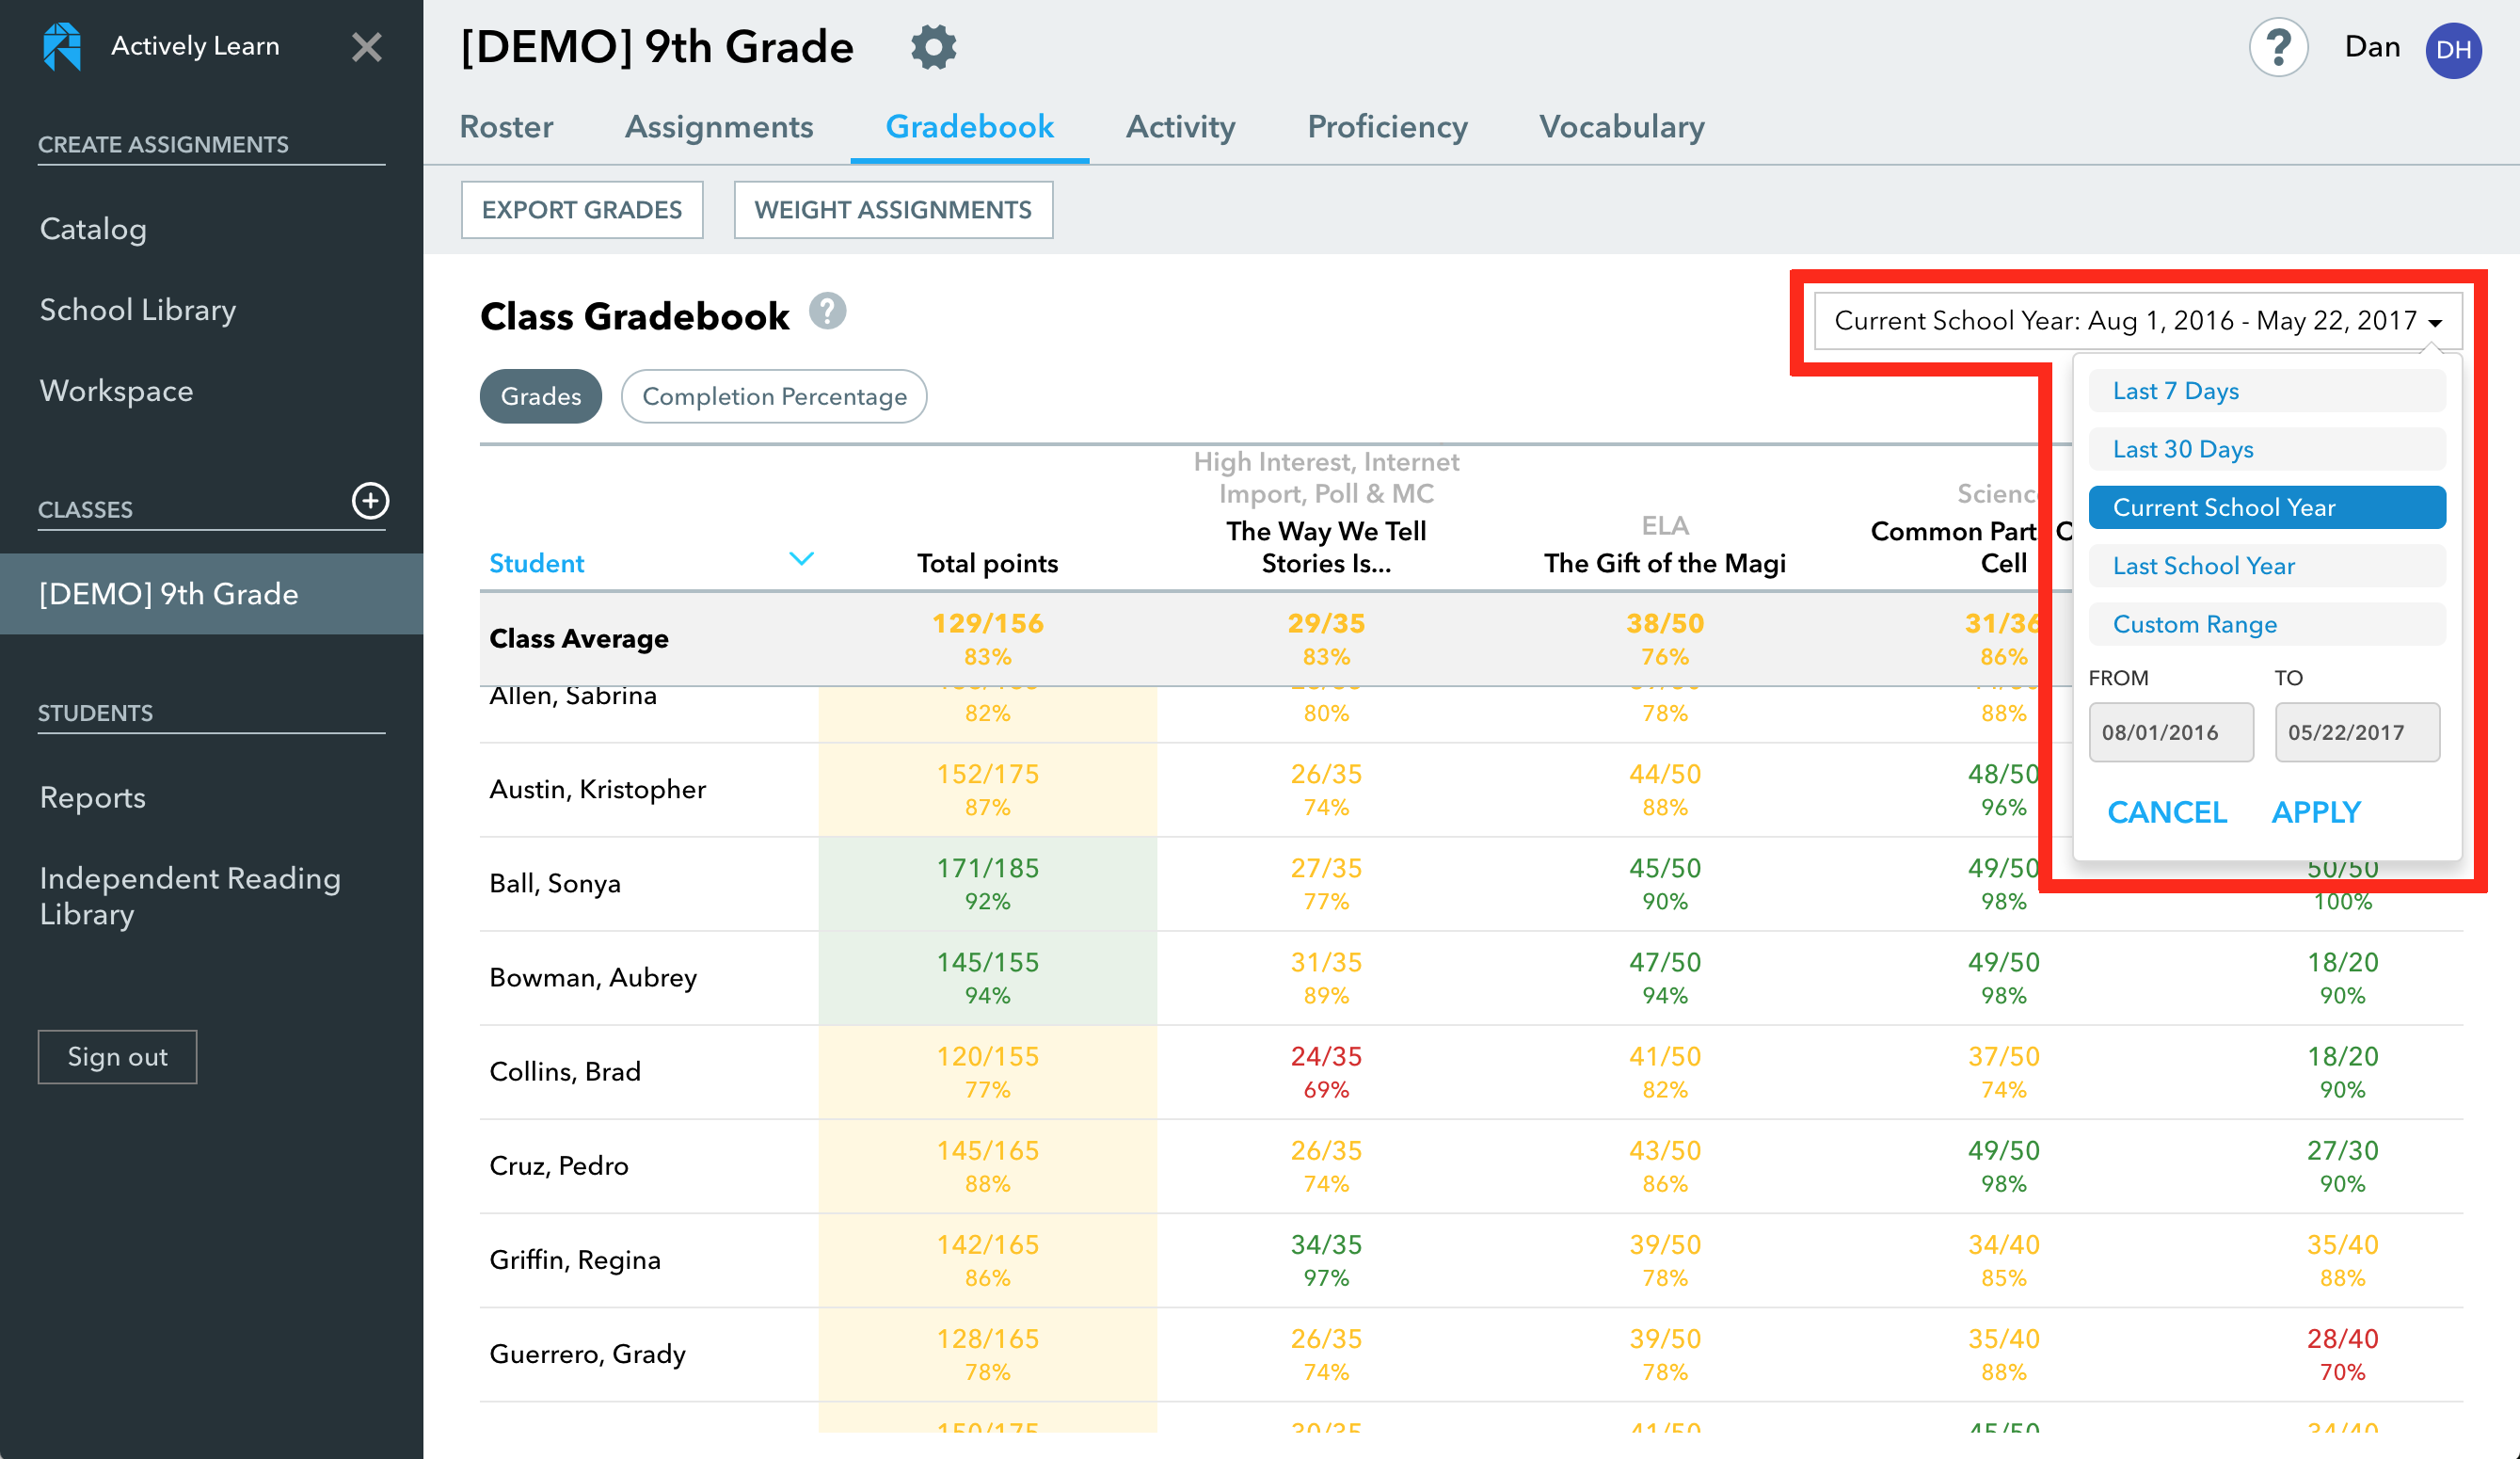Open student Ball, Sonya

click(x=555, y=883)
